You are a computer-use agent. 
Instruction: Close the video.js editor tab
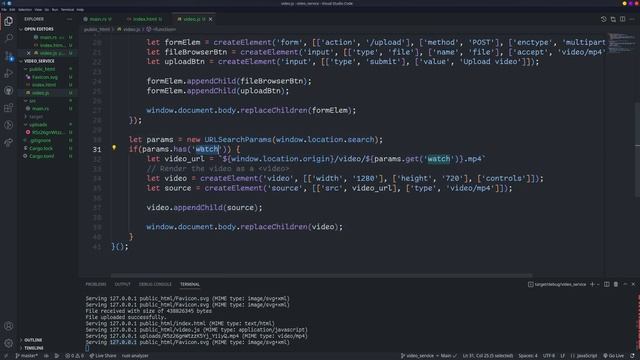pyautogui.click(x=211, y=19)
